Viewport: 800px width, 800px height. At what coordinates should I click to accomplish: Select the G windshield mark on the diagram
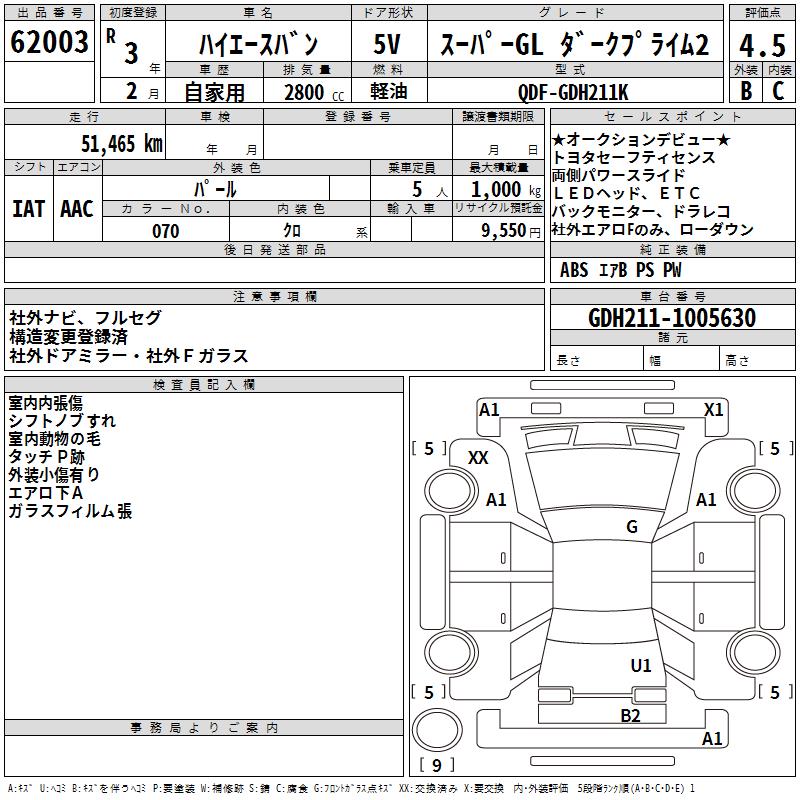[x=632, y=526]
